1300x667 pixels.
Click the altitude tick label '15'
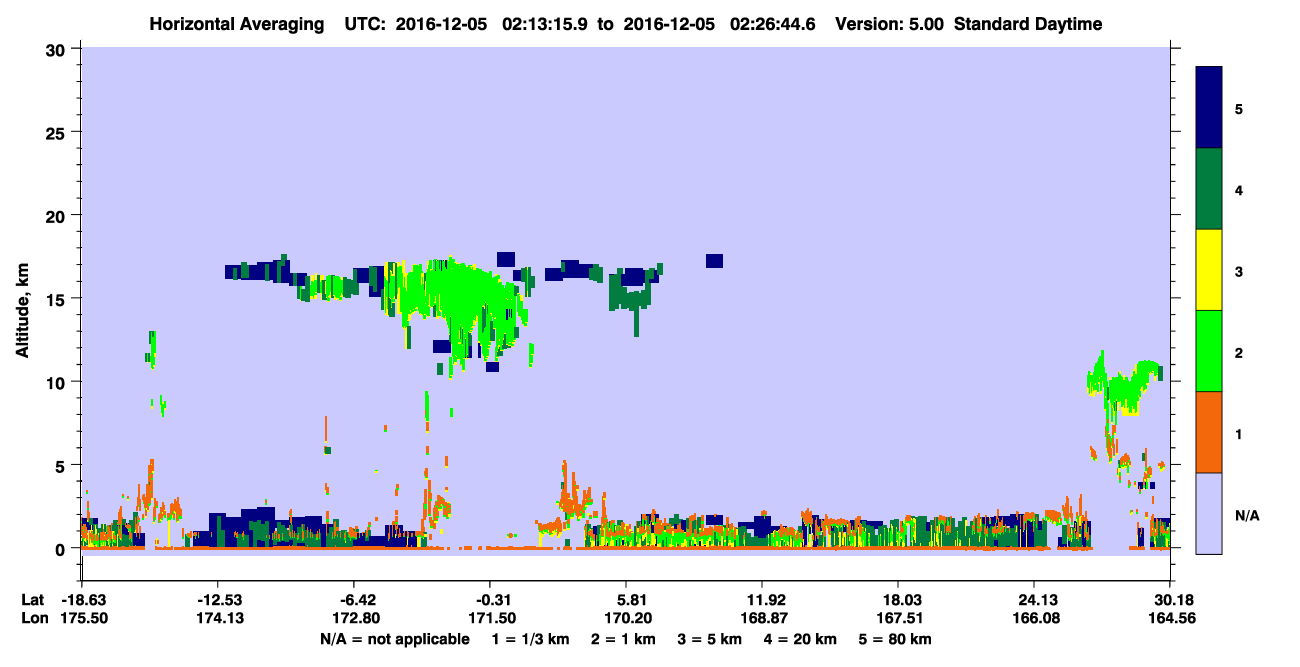point(57,298)
